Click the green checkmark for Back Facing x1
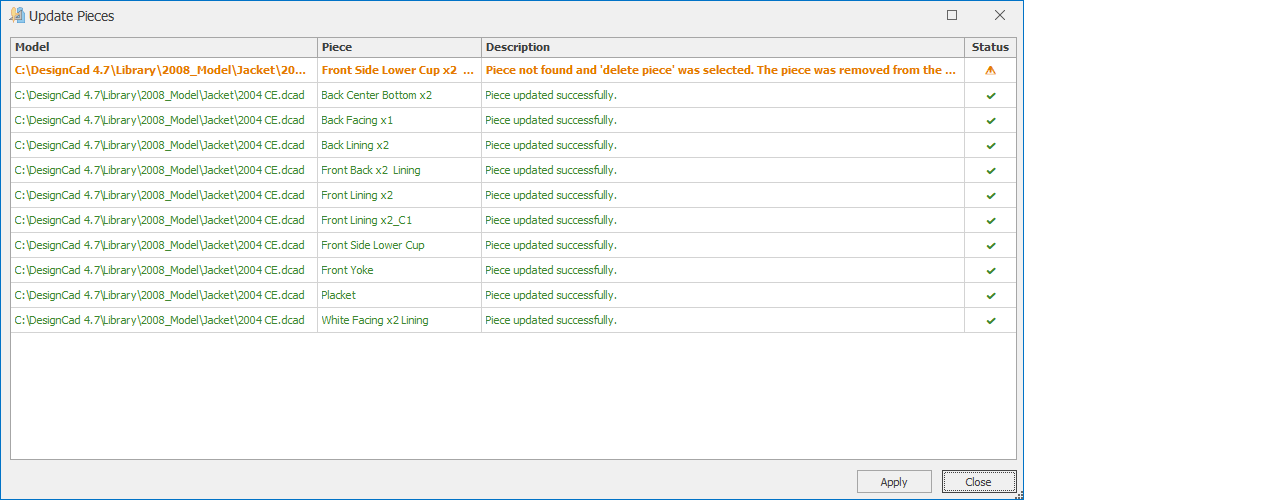This screenshot has height=500, width=1270. 990,121
